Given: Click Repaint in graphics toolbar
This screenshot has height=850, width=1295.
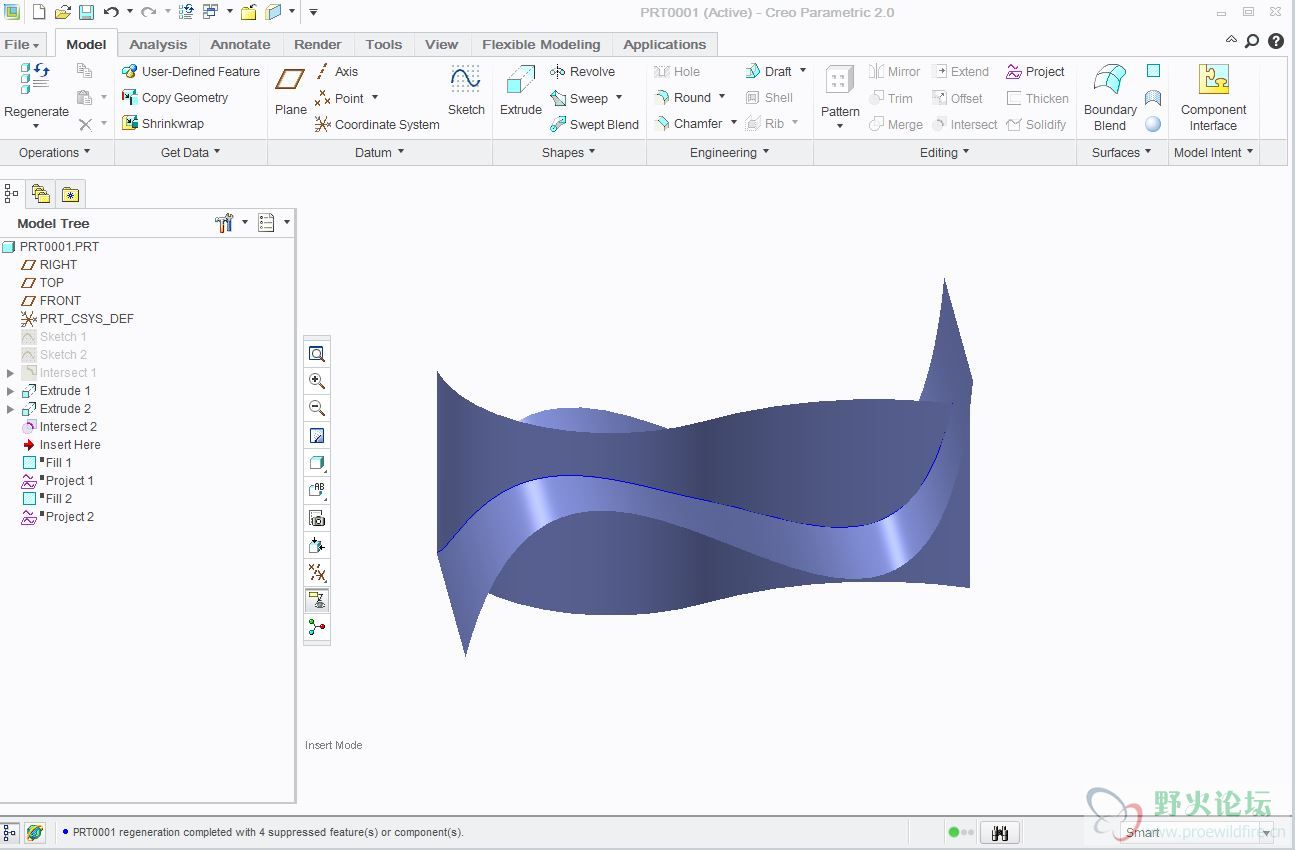Looking at the screenshot, I should pos(317,436).
